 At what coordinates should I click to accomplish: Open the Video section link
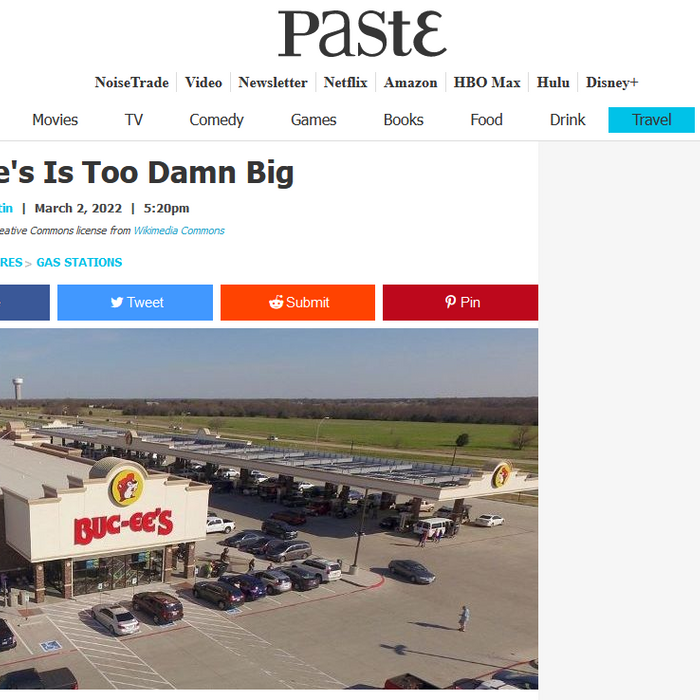[204, 83]
